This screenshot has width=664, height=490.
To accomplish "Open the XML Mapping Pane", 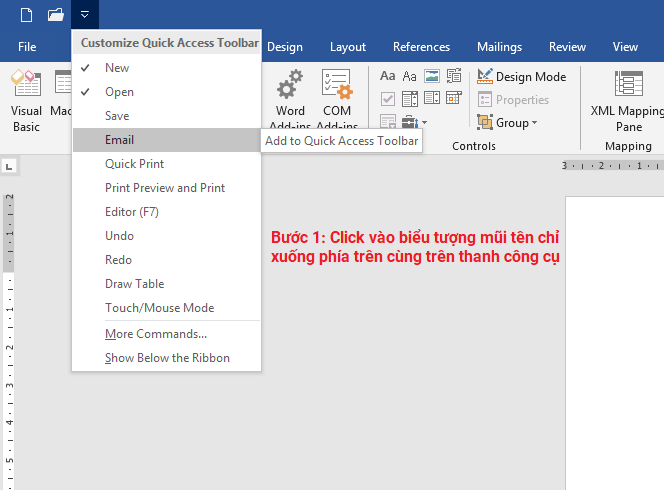I will coord(628,101).
